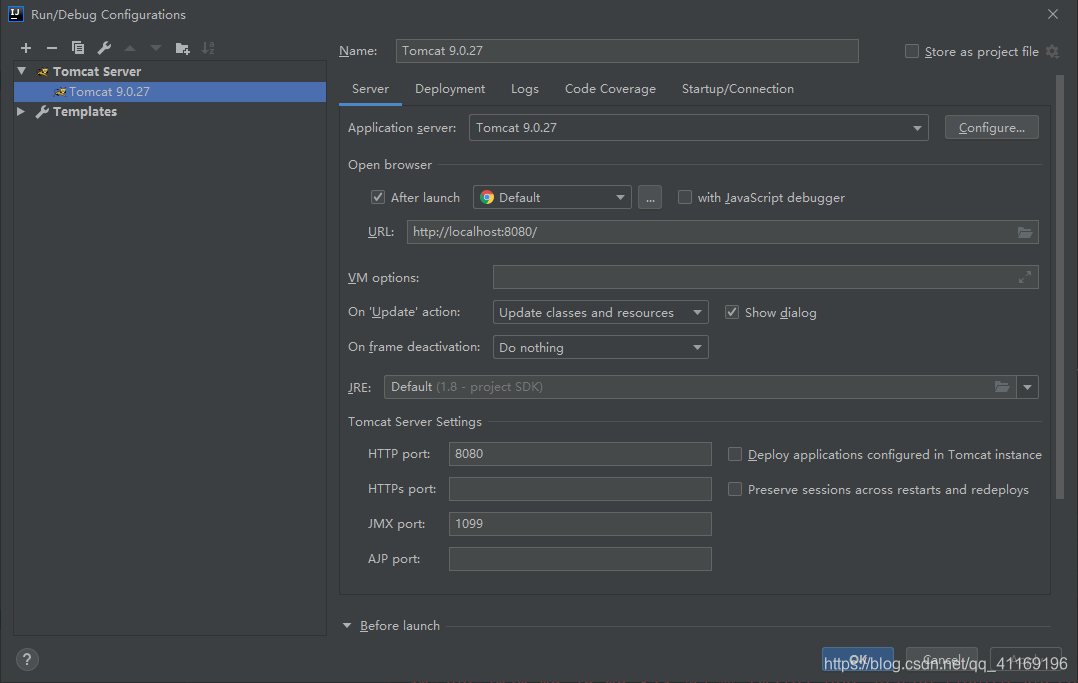Screen dimensions: 1078x683
Task: Enable Preserve sessions across restarts and redeploys
Action: pos(735,489)
